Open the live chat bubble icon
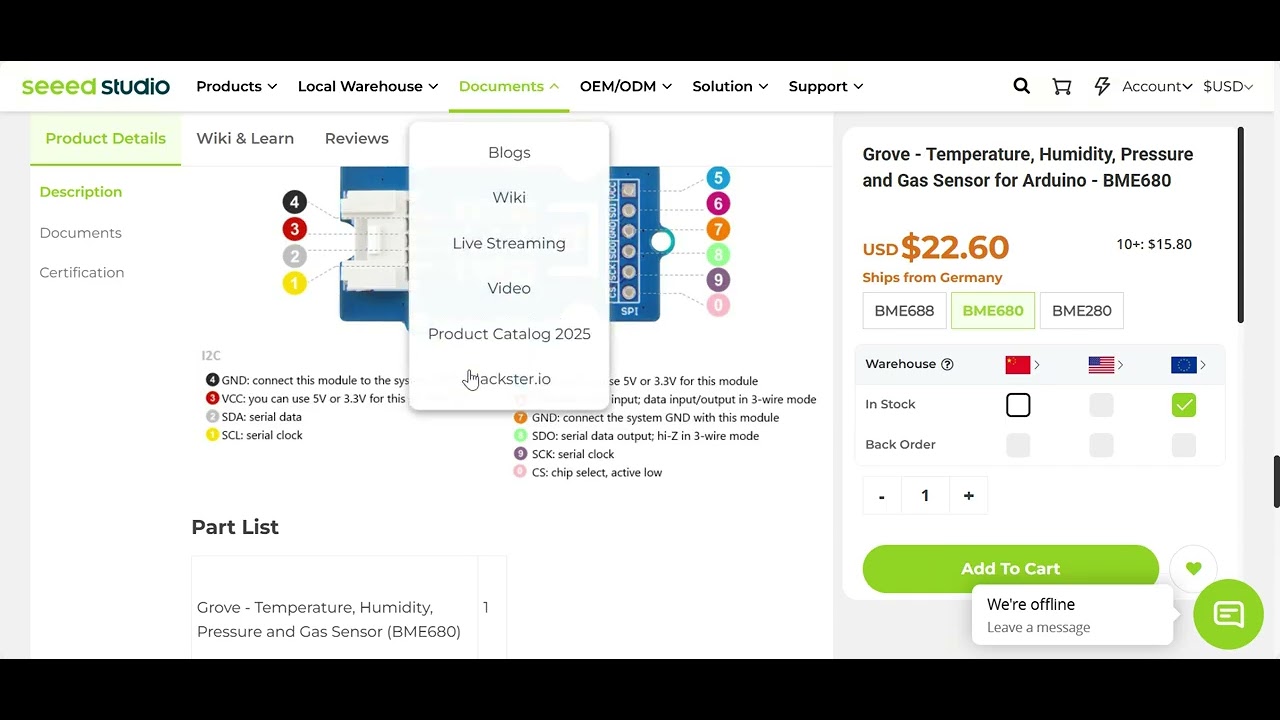Image resolution: width=1280 pixels, height=720 pixels. coord(1228,614)
